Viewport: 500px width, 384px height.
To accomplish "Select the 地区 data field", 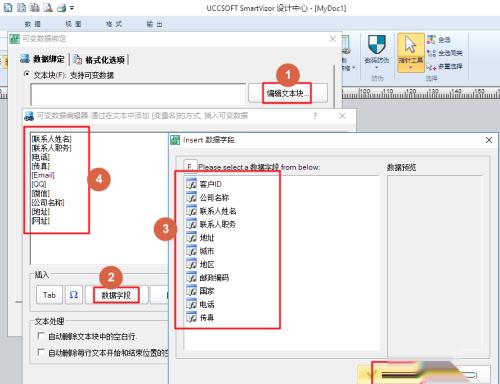I will click(200, 264).
